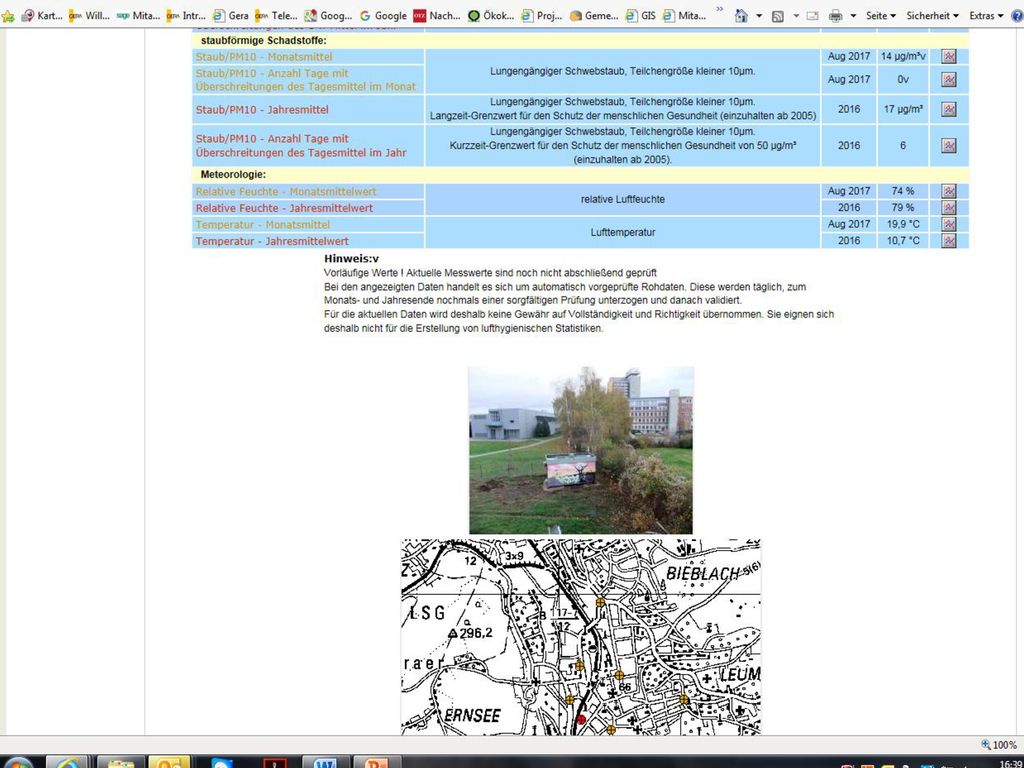Click the 'Staub/PM10 - Monatsmittel' link
The height and width of the screenshot is (768, 1024).
click(264, 57)
